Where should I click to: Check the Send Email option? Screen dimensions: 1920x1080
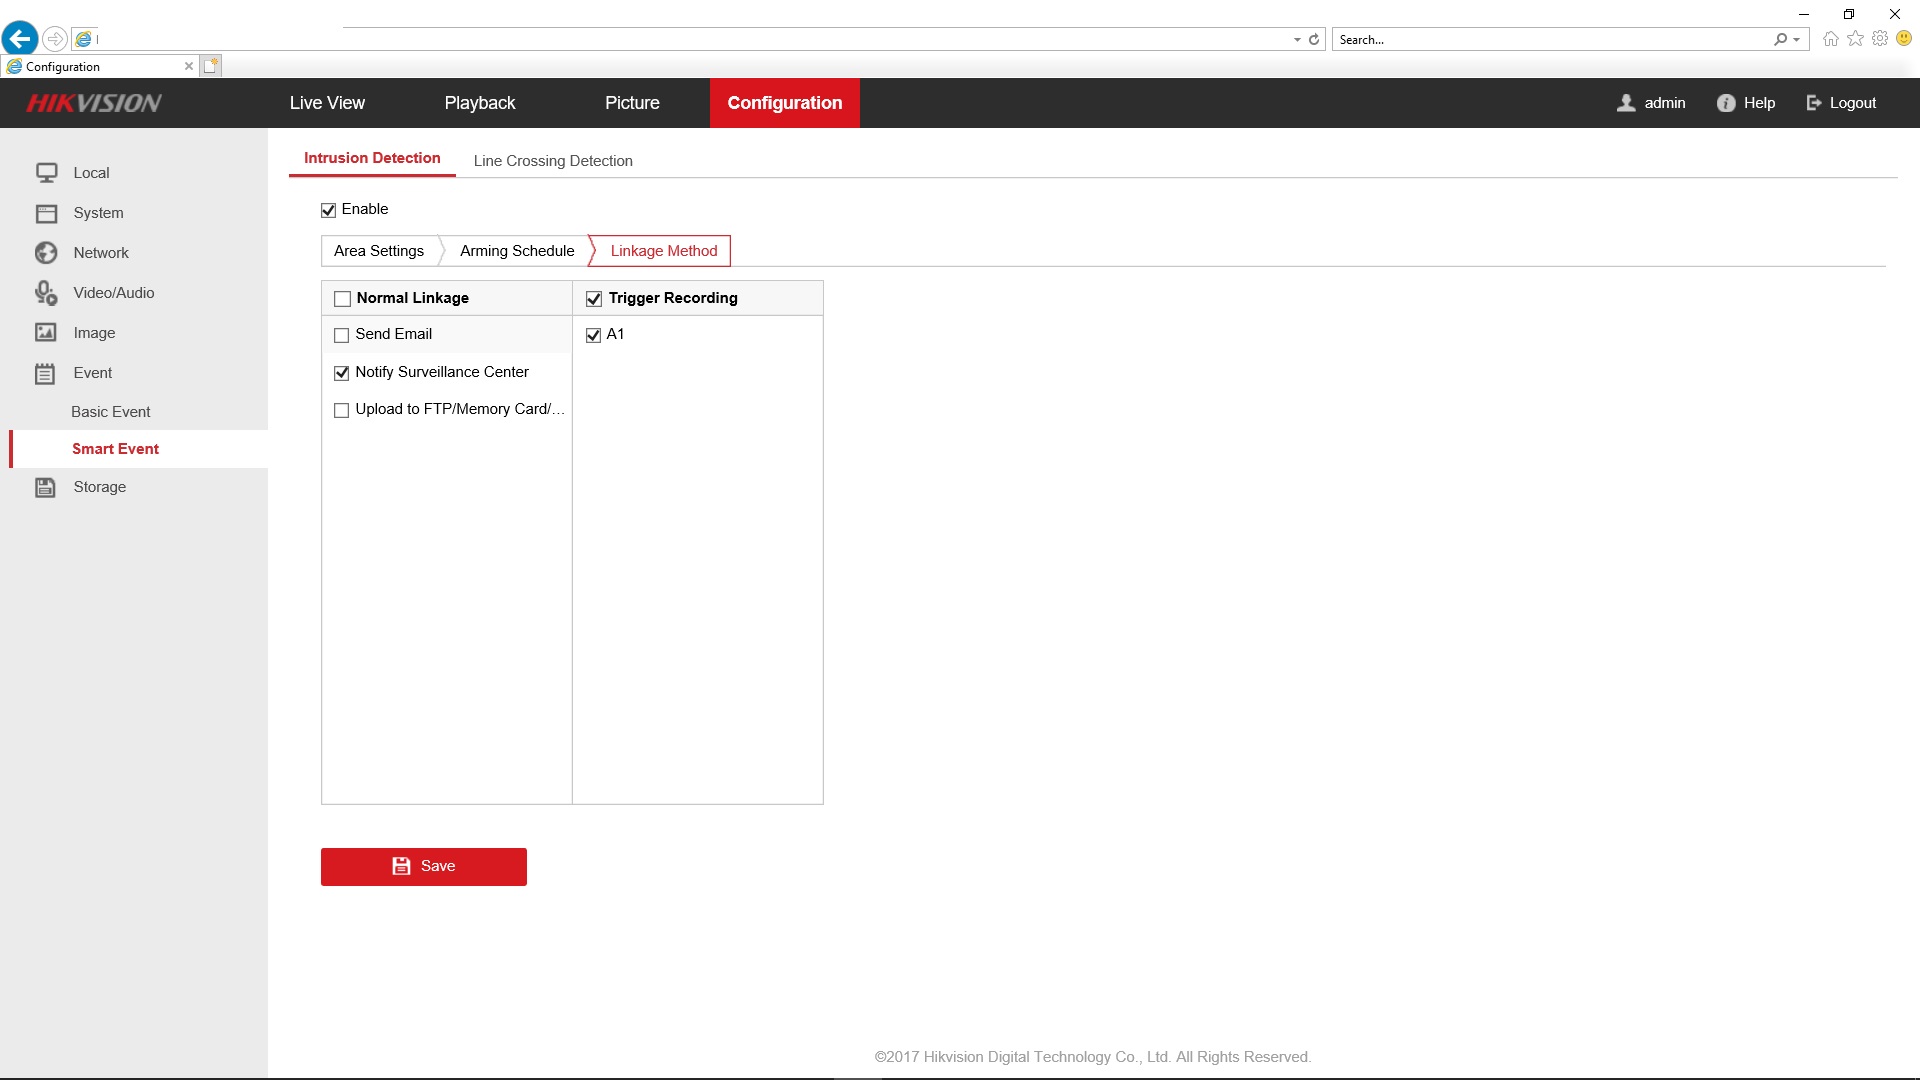pyautogui.click(x=342, y=335)
